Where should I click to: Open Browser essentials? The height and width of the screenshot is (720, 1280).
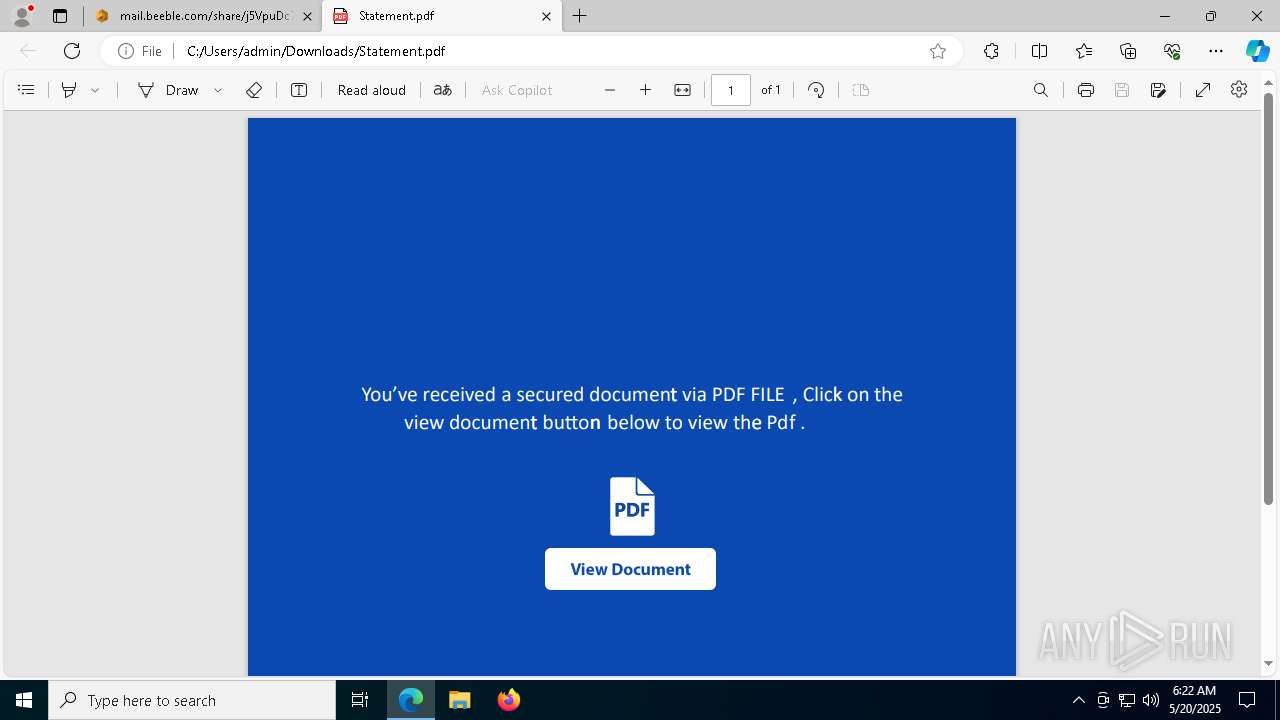(x=1172, y=51)
